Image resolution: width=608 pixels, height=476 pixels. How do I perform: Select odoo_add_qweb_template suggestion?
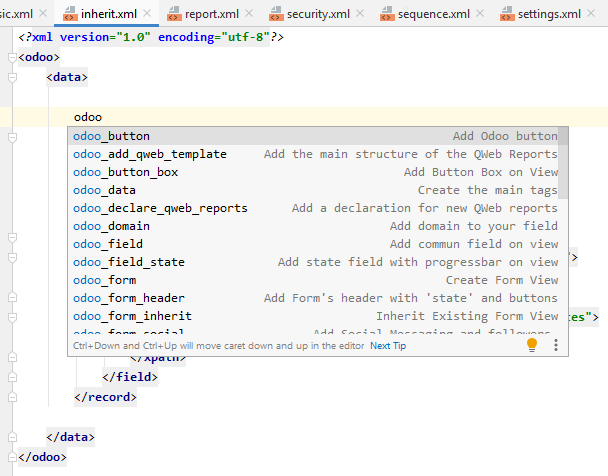pos(313,154)
